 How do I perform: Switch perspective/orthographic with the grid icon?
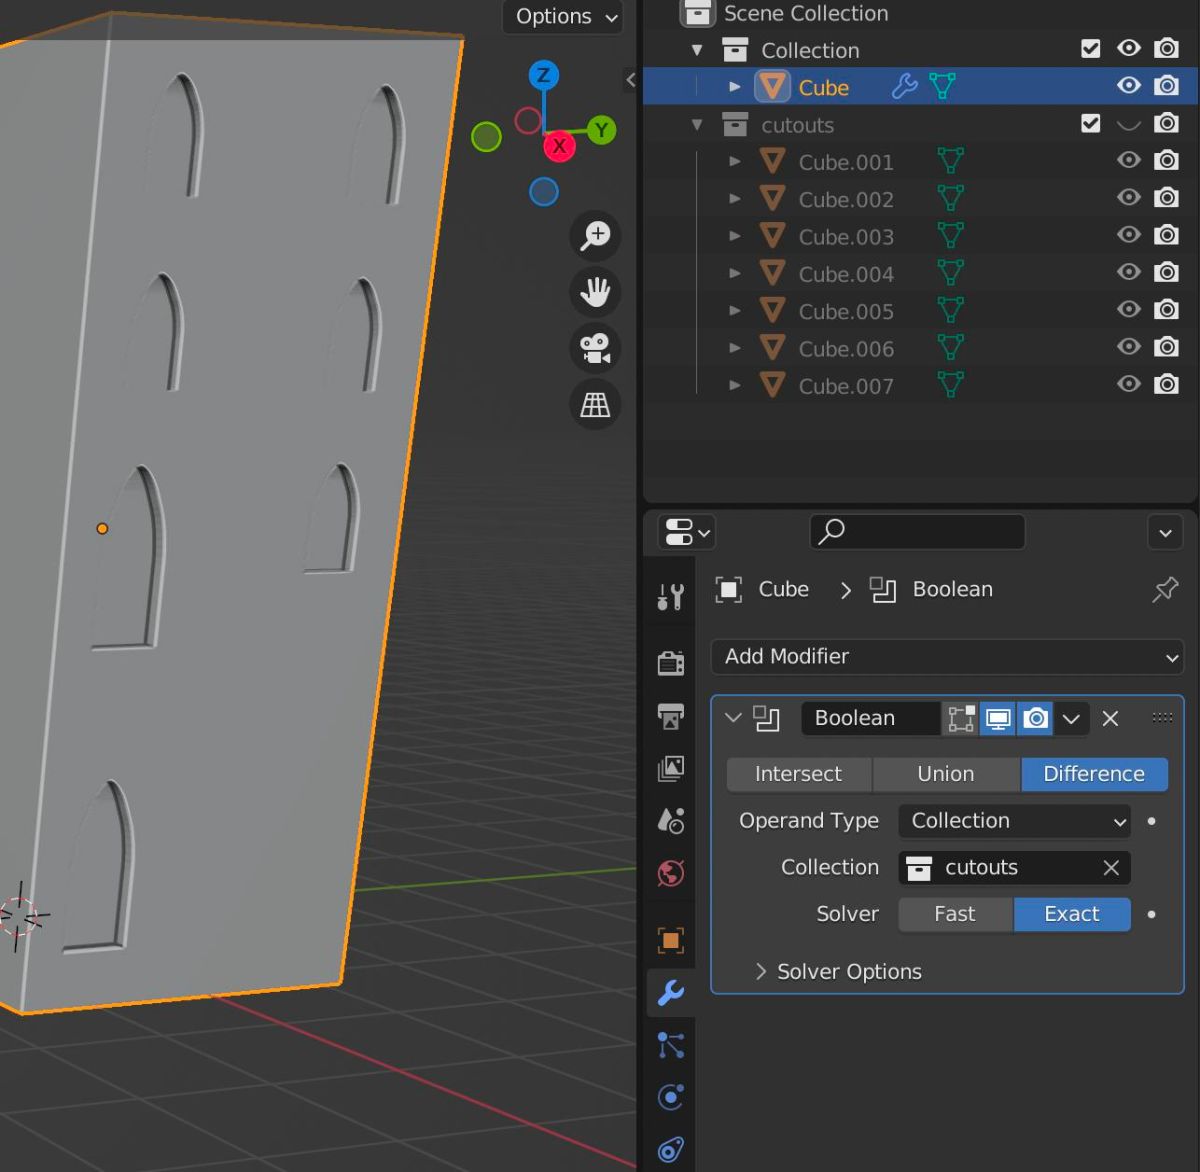tap(595, 405)
